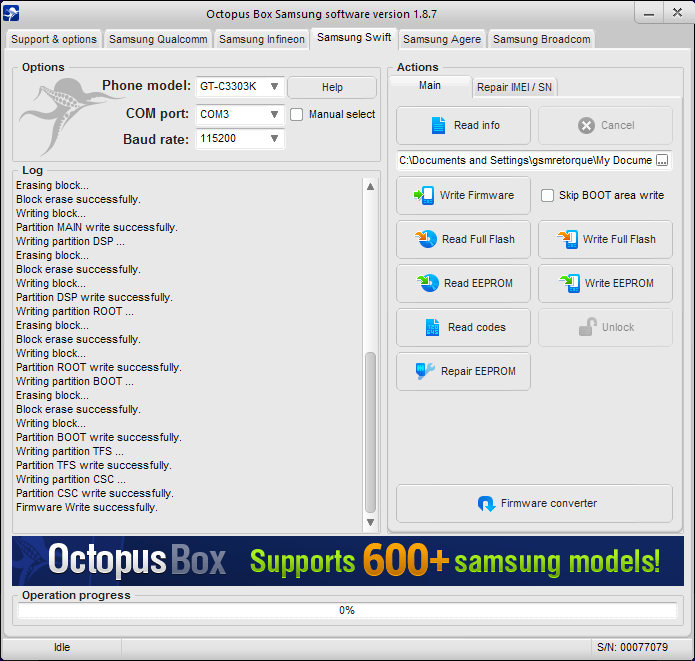Image resolution: width=695 pixels, height=661 pixels.
Task: Close the Octopus Box window
Action: point(677,12)
